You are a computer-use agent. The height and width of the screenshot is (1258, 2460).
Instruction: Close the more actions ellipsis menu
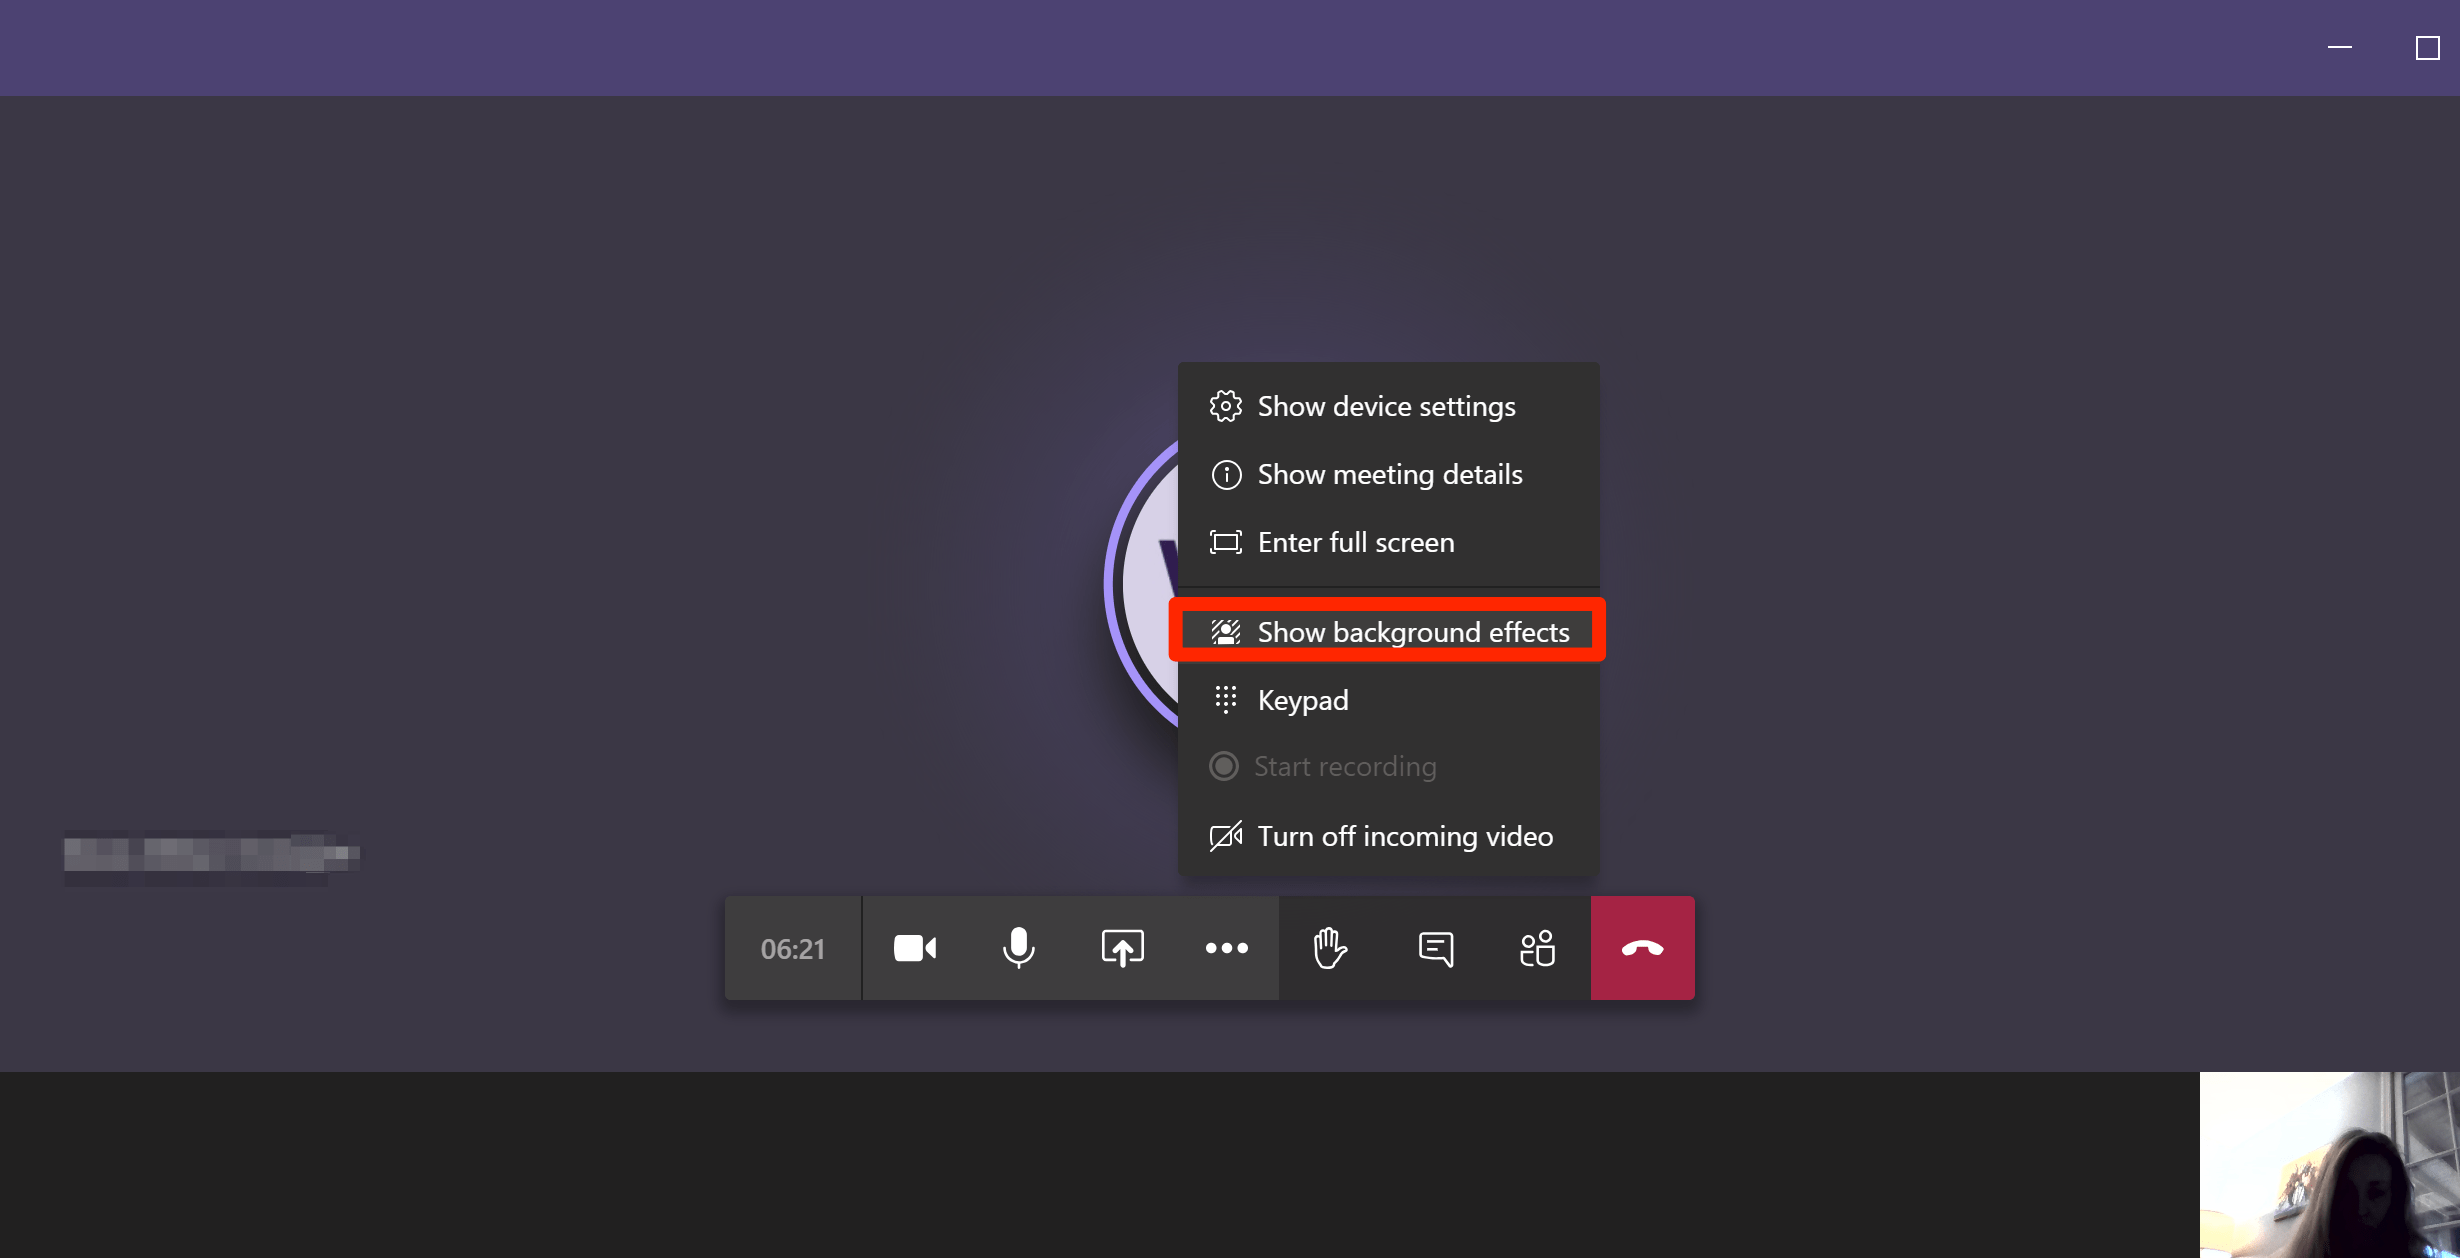click(1226, 948)
